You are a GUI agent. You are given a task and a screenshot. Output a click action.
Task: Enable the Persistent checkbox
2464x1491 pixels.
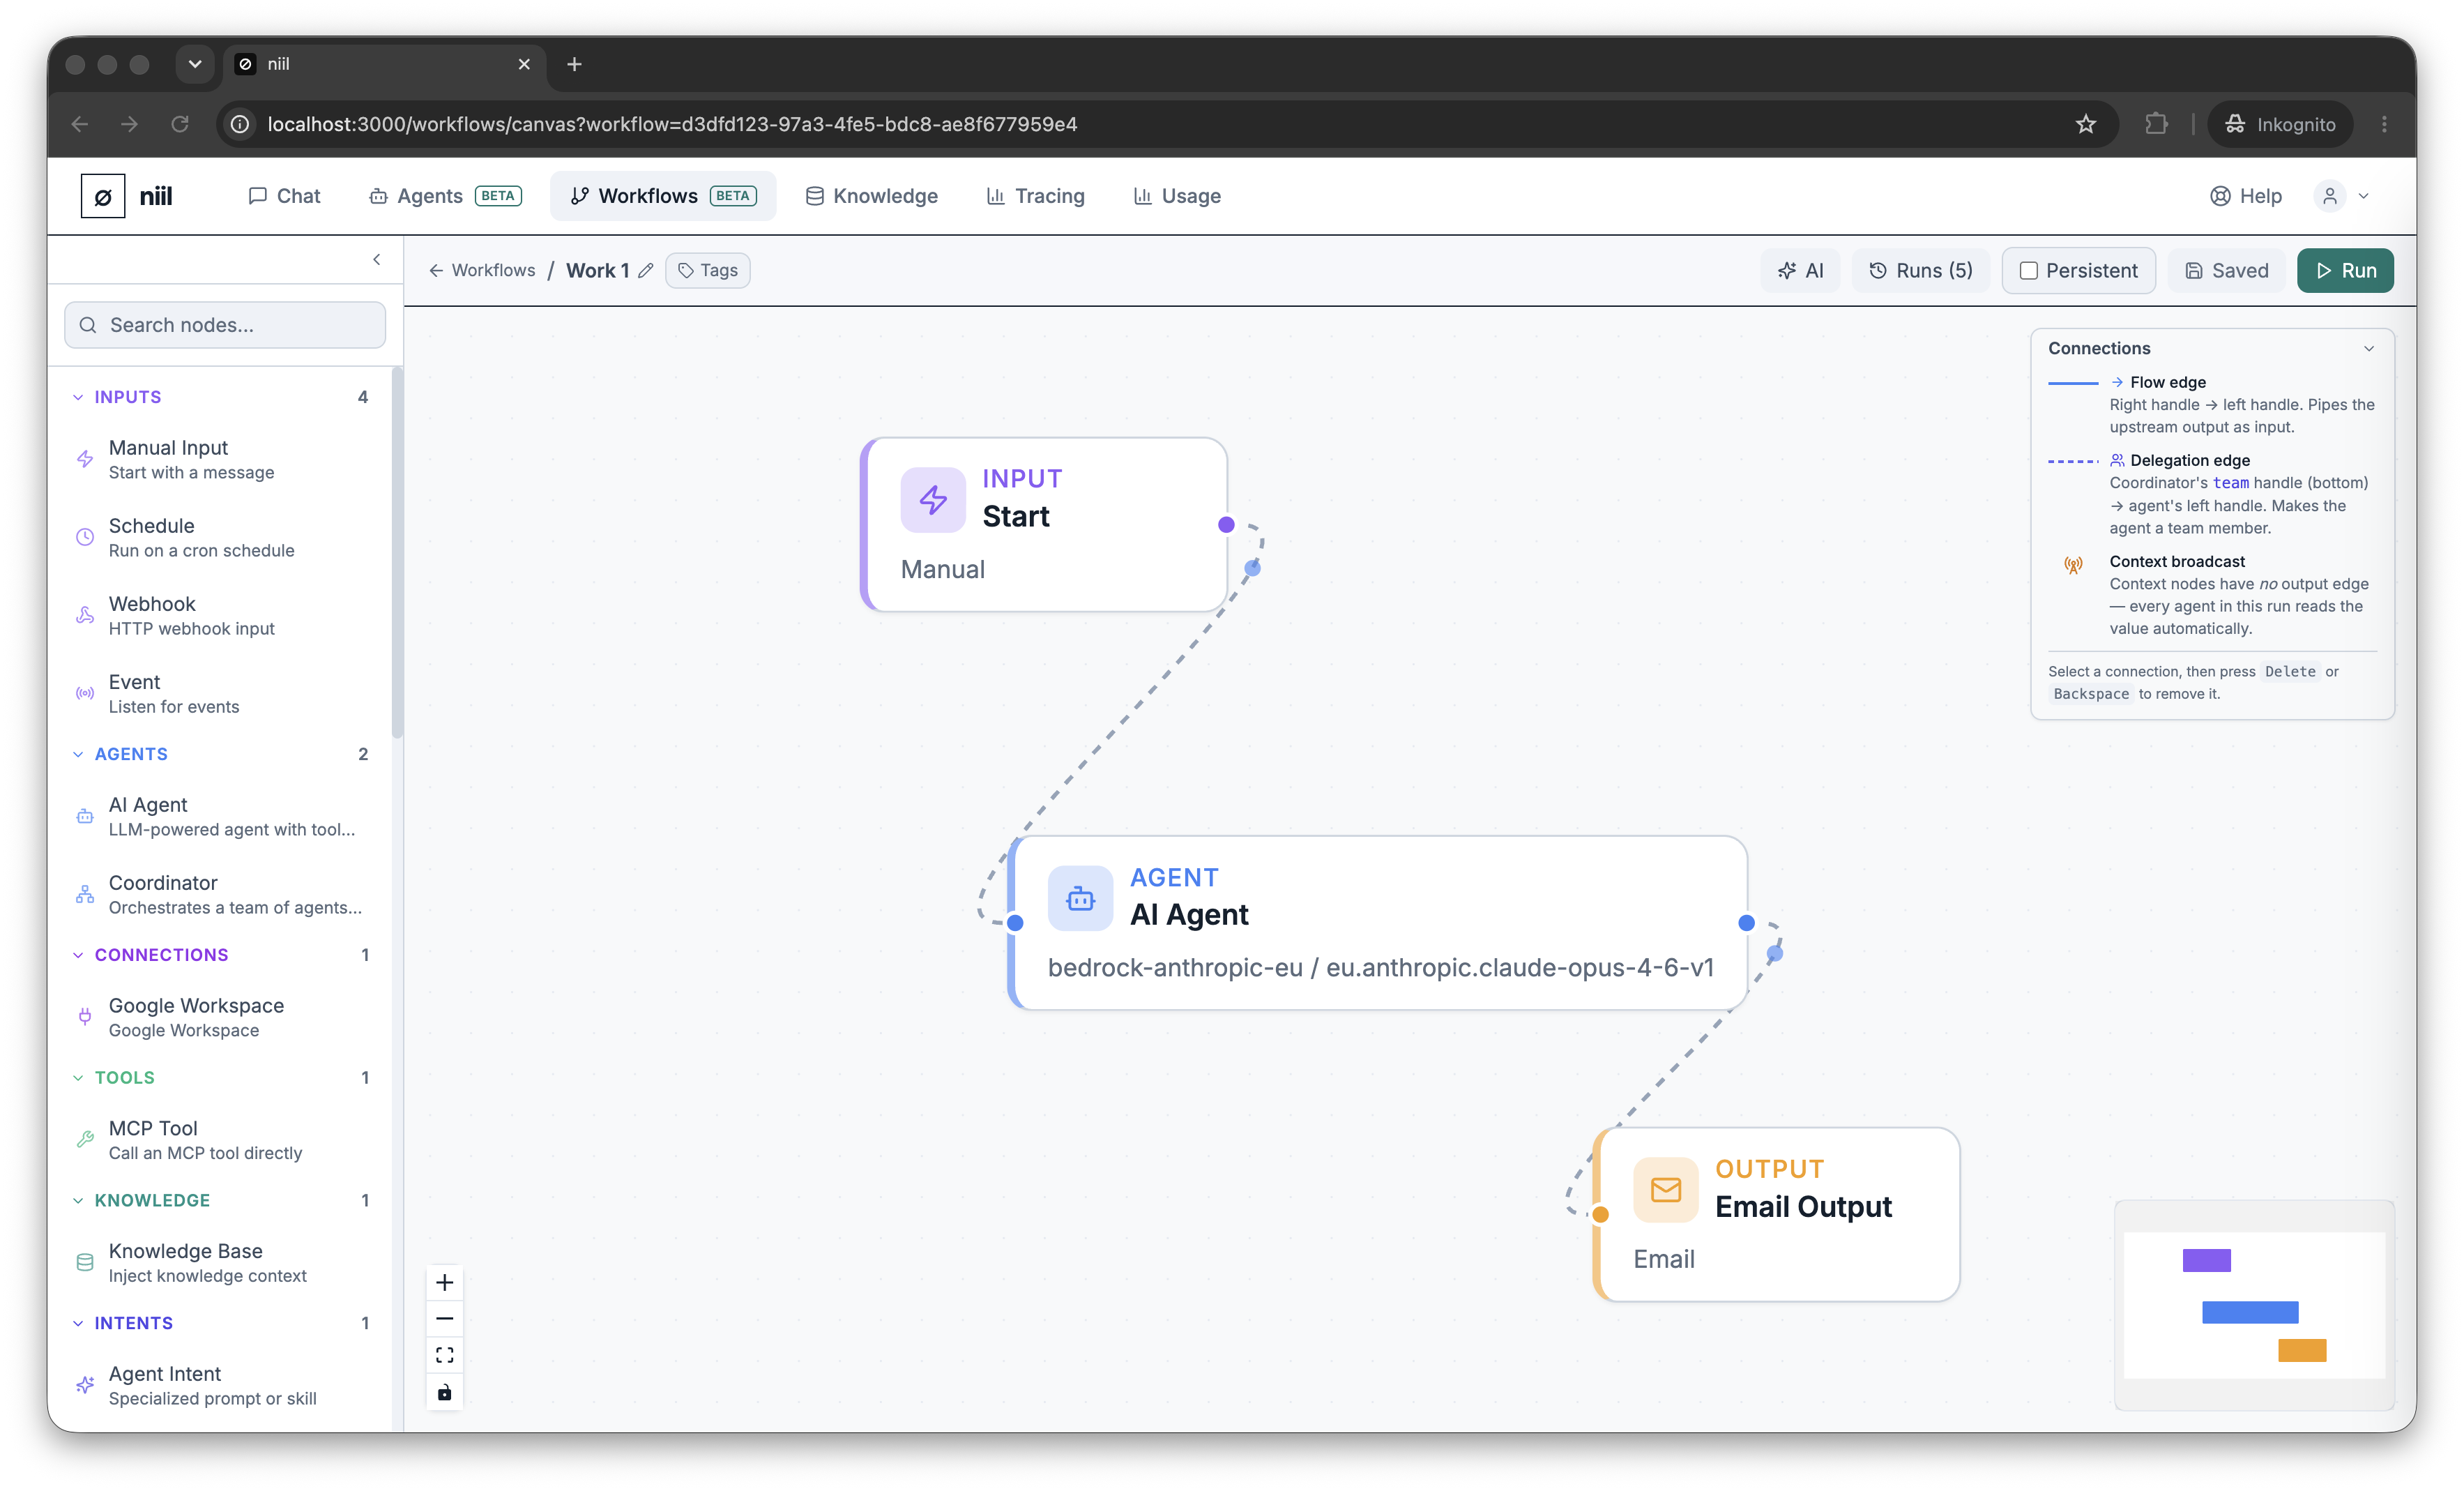point(2028,270)
